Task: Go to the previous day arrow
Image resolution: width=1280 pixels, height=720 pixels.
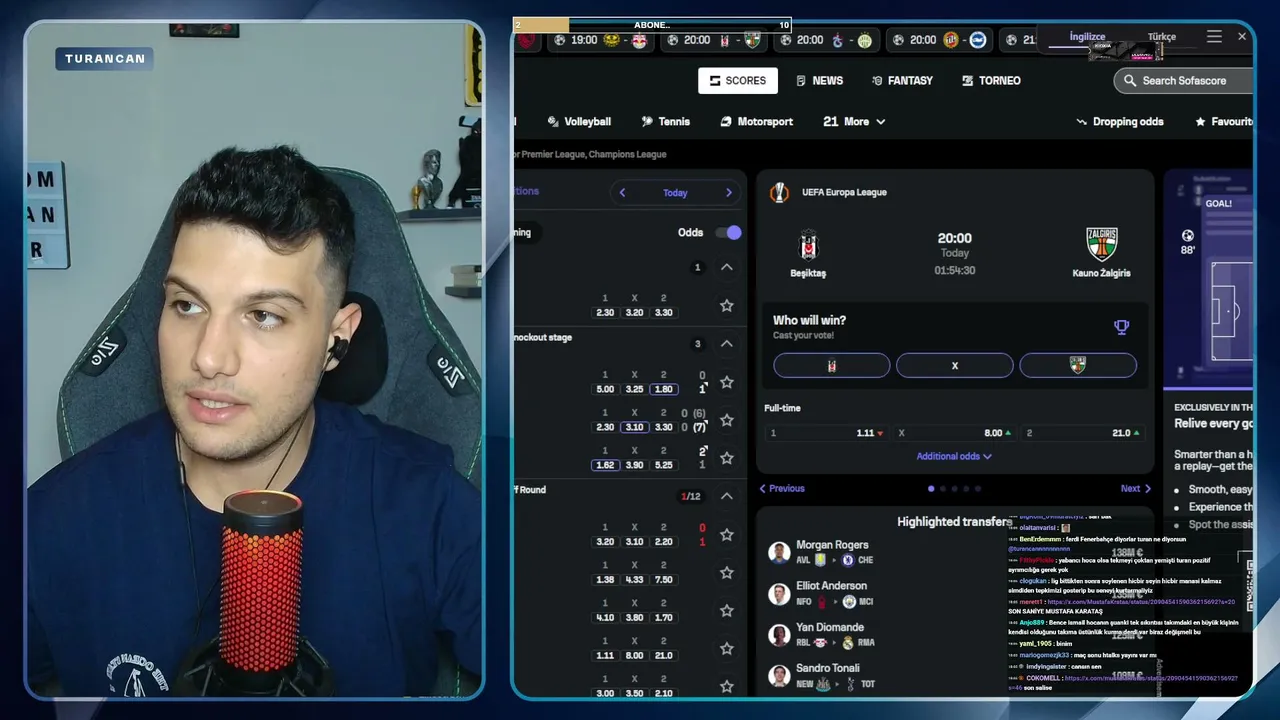Action: [622, 193]
